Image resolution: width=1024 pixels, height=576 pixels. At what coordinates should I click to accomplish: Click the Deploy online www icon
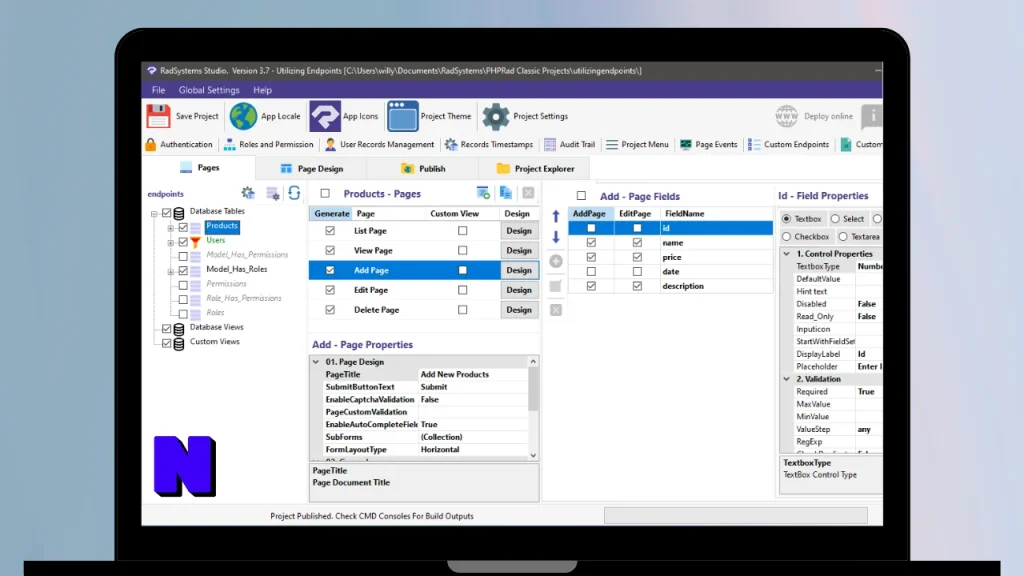click(786, 116)
